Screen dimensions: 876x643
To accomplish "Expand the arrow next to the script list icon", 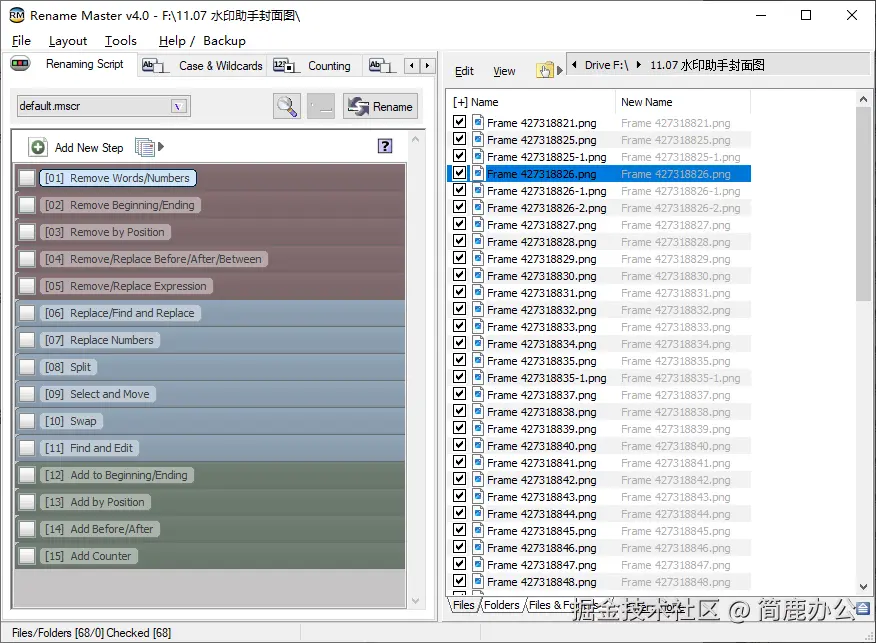I will 161,146.
